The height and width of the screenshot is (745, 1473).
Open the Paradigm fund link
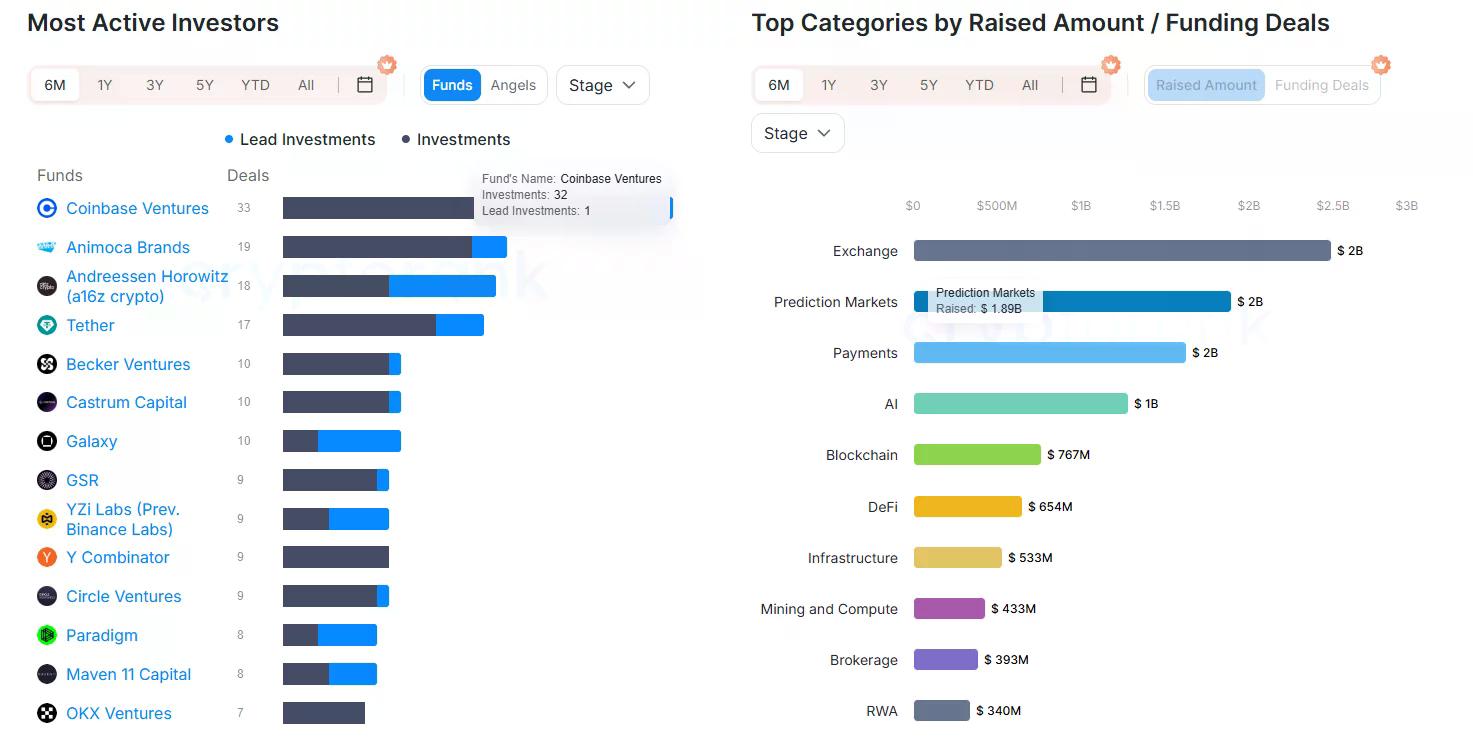[x=102, y=635]
